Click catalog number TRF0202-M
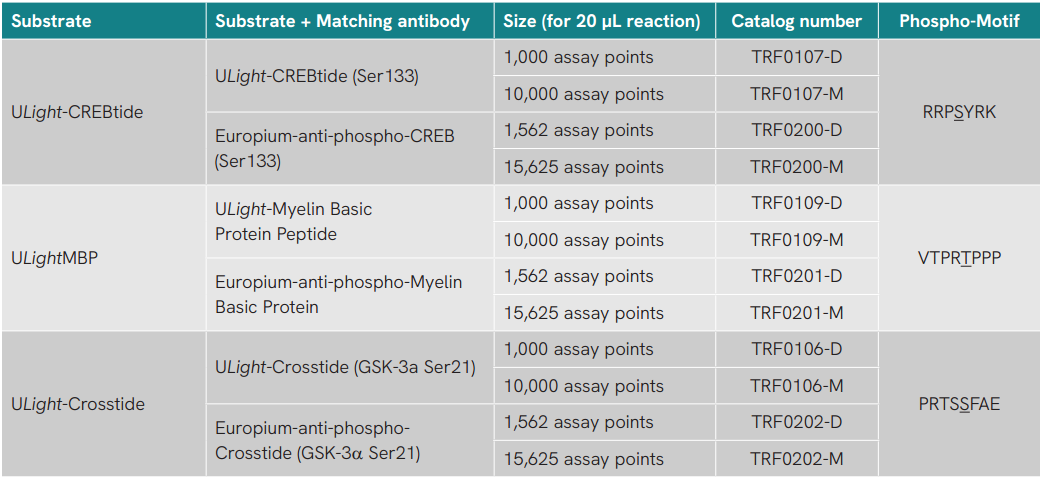This screenshot has height=477, width=1040. click(797, 458)
